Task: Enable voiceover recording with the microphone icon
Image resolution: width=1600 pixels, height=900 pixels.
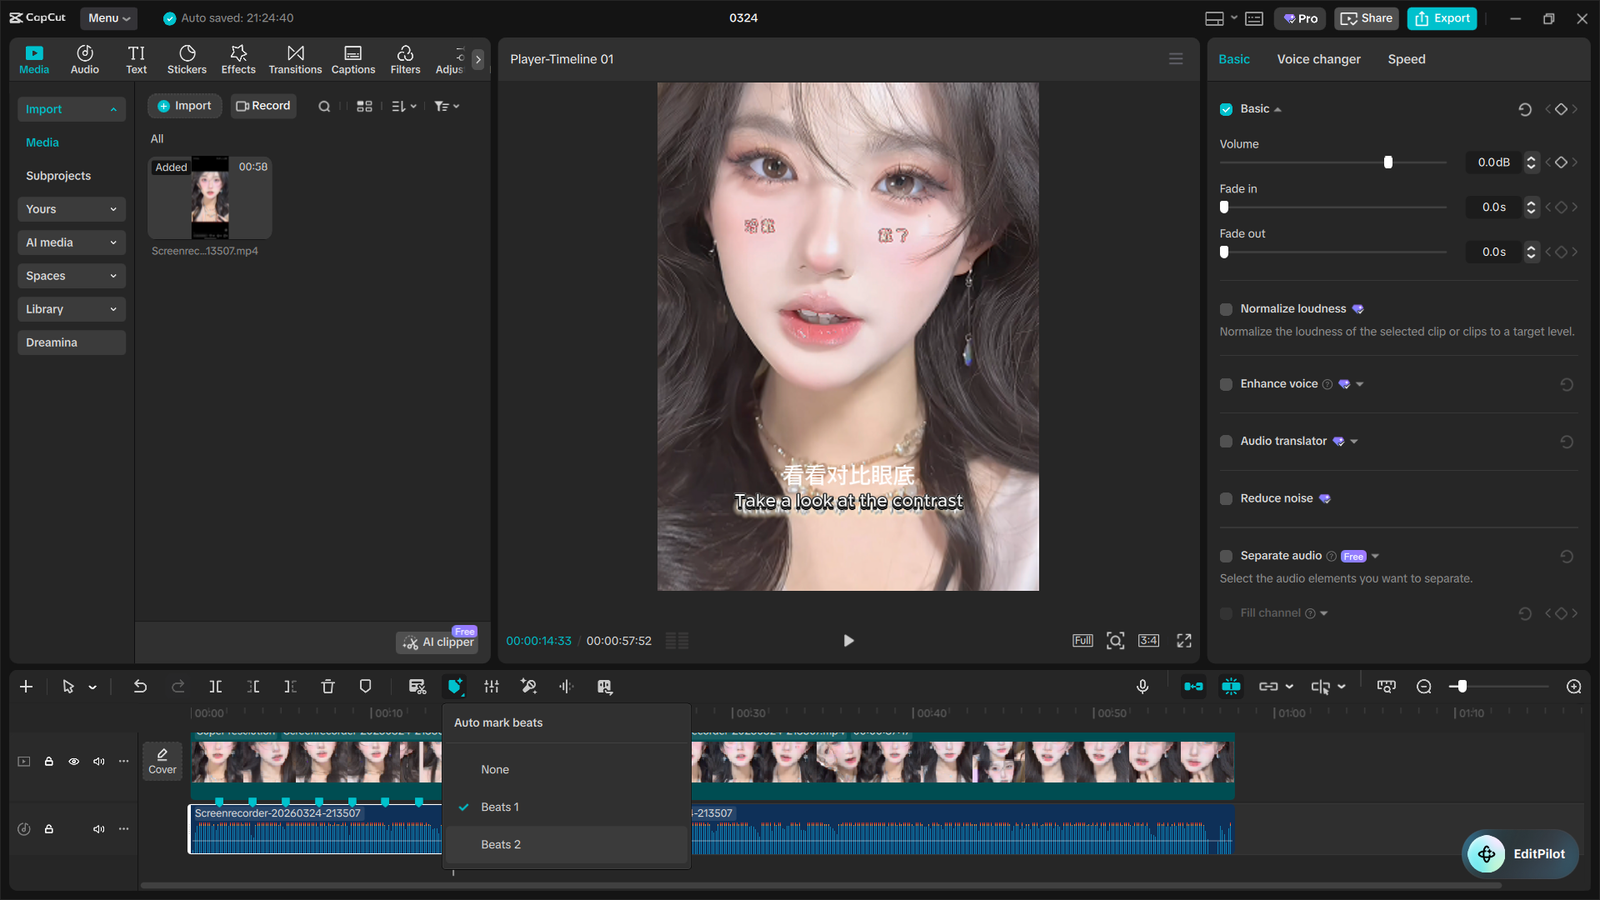Action: point(1143,687)
